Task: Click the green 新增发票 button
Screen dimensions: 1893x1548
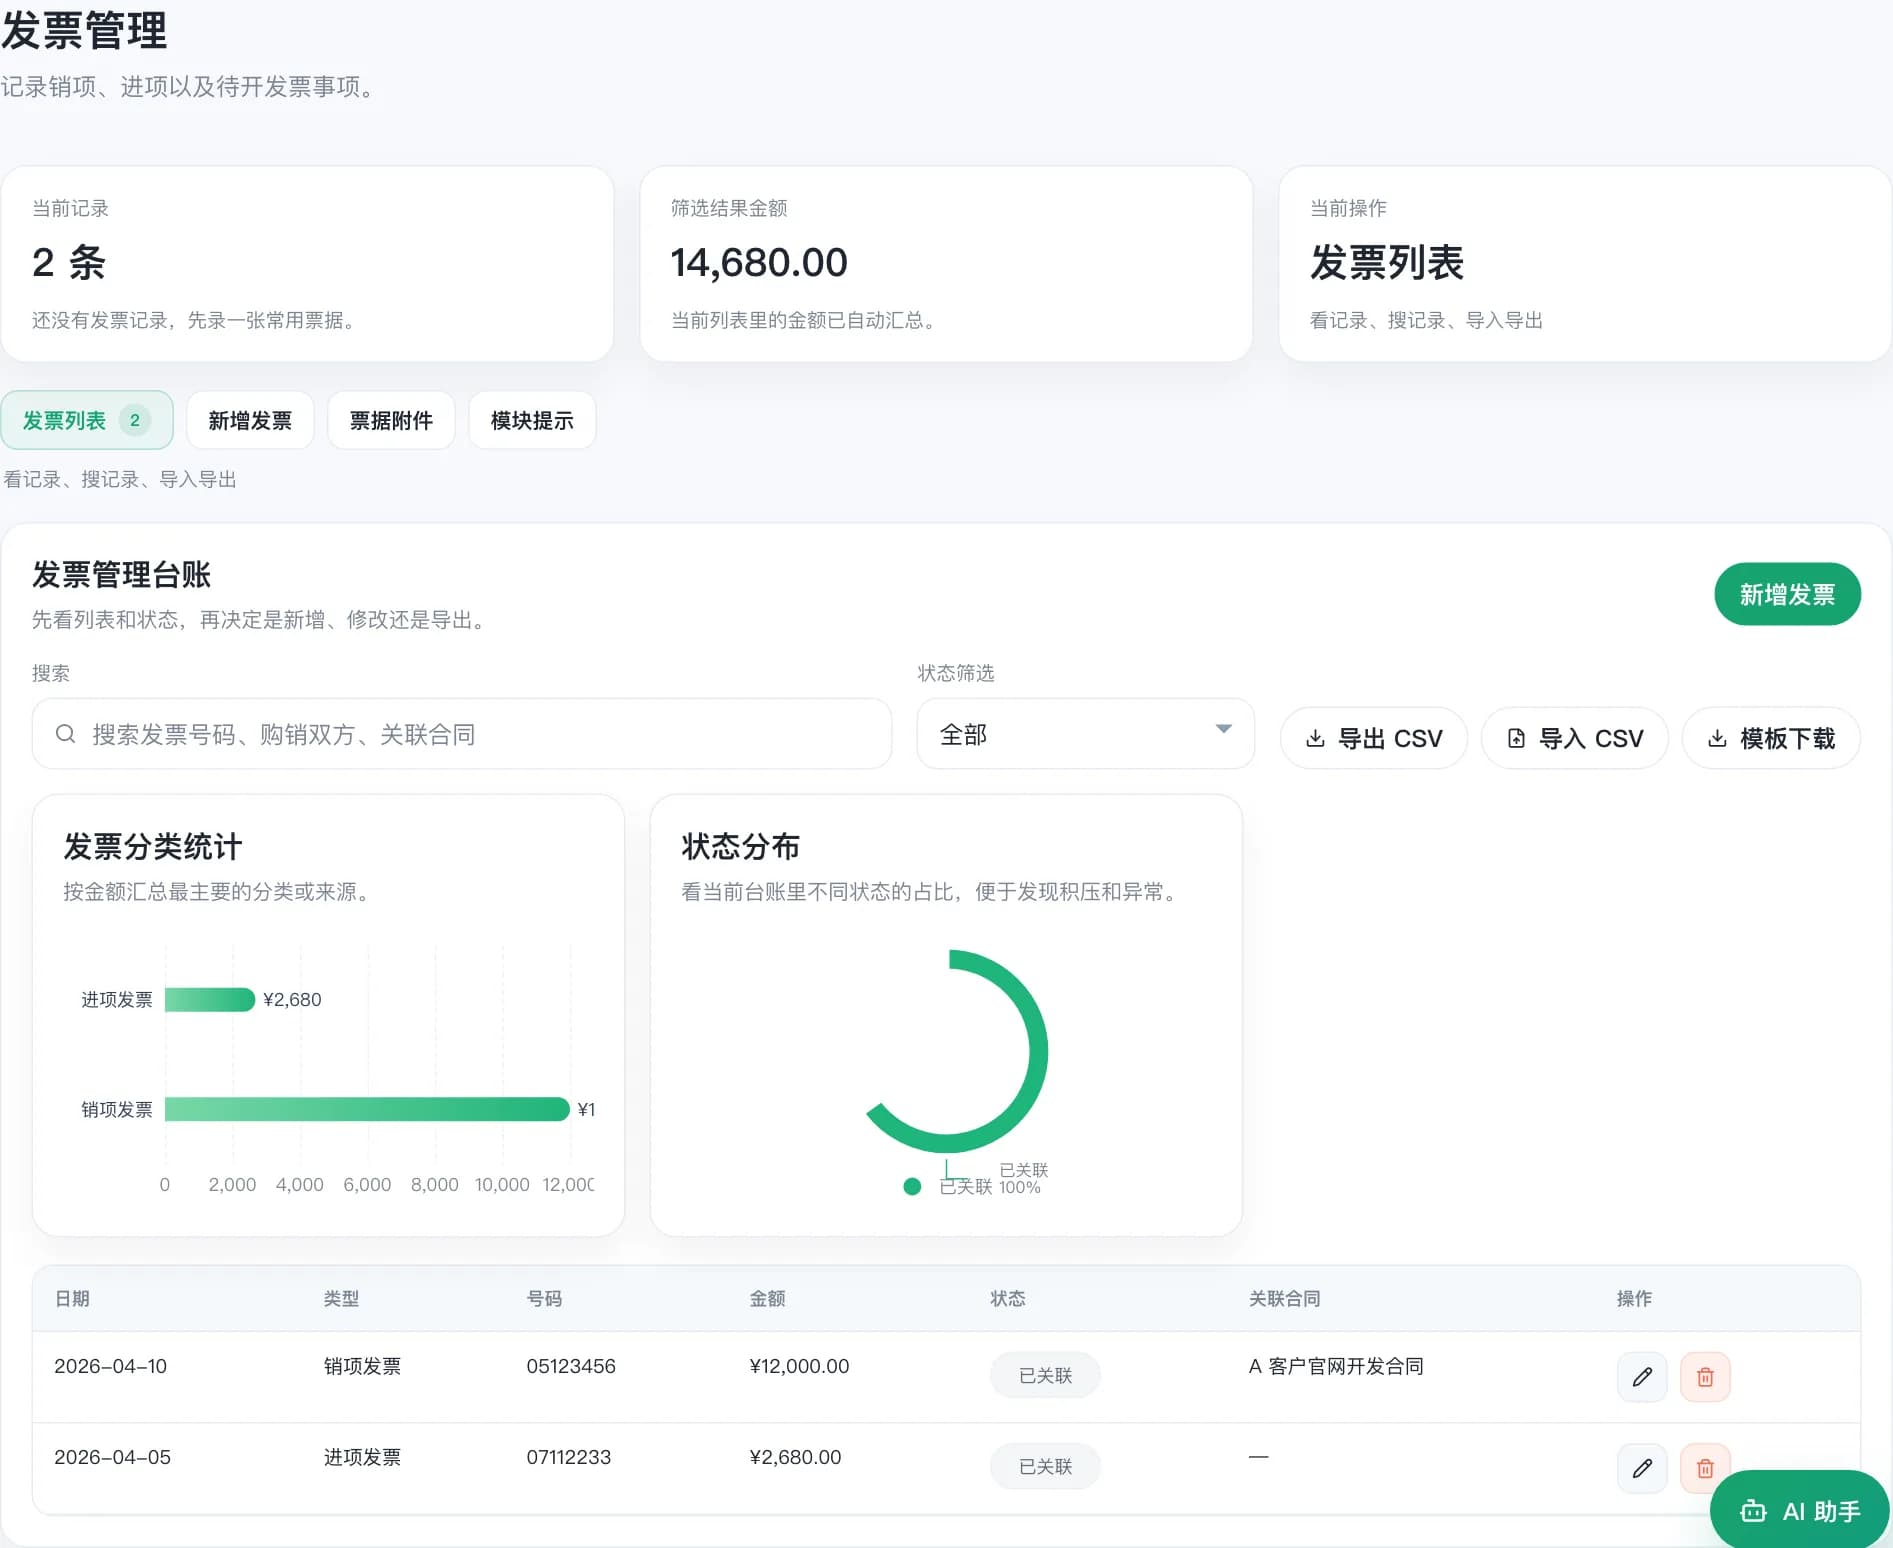Action: pos(1786,594)
